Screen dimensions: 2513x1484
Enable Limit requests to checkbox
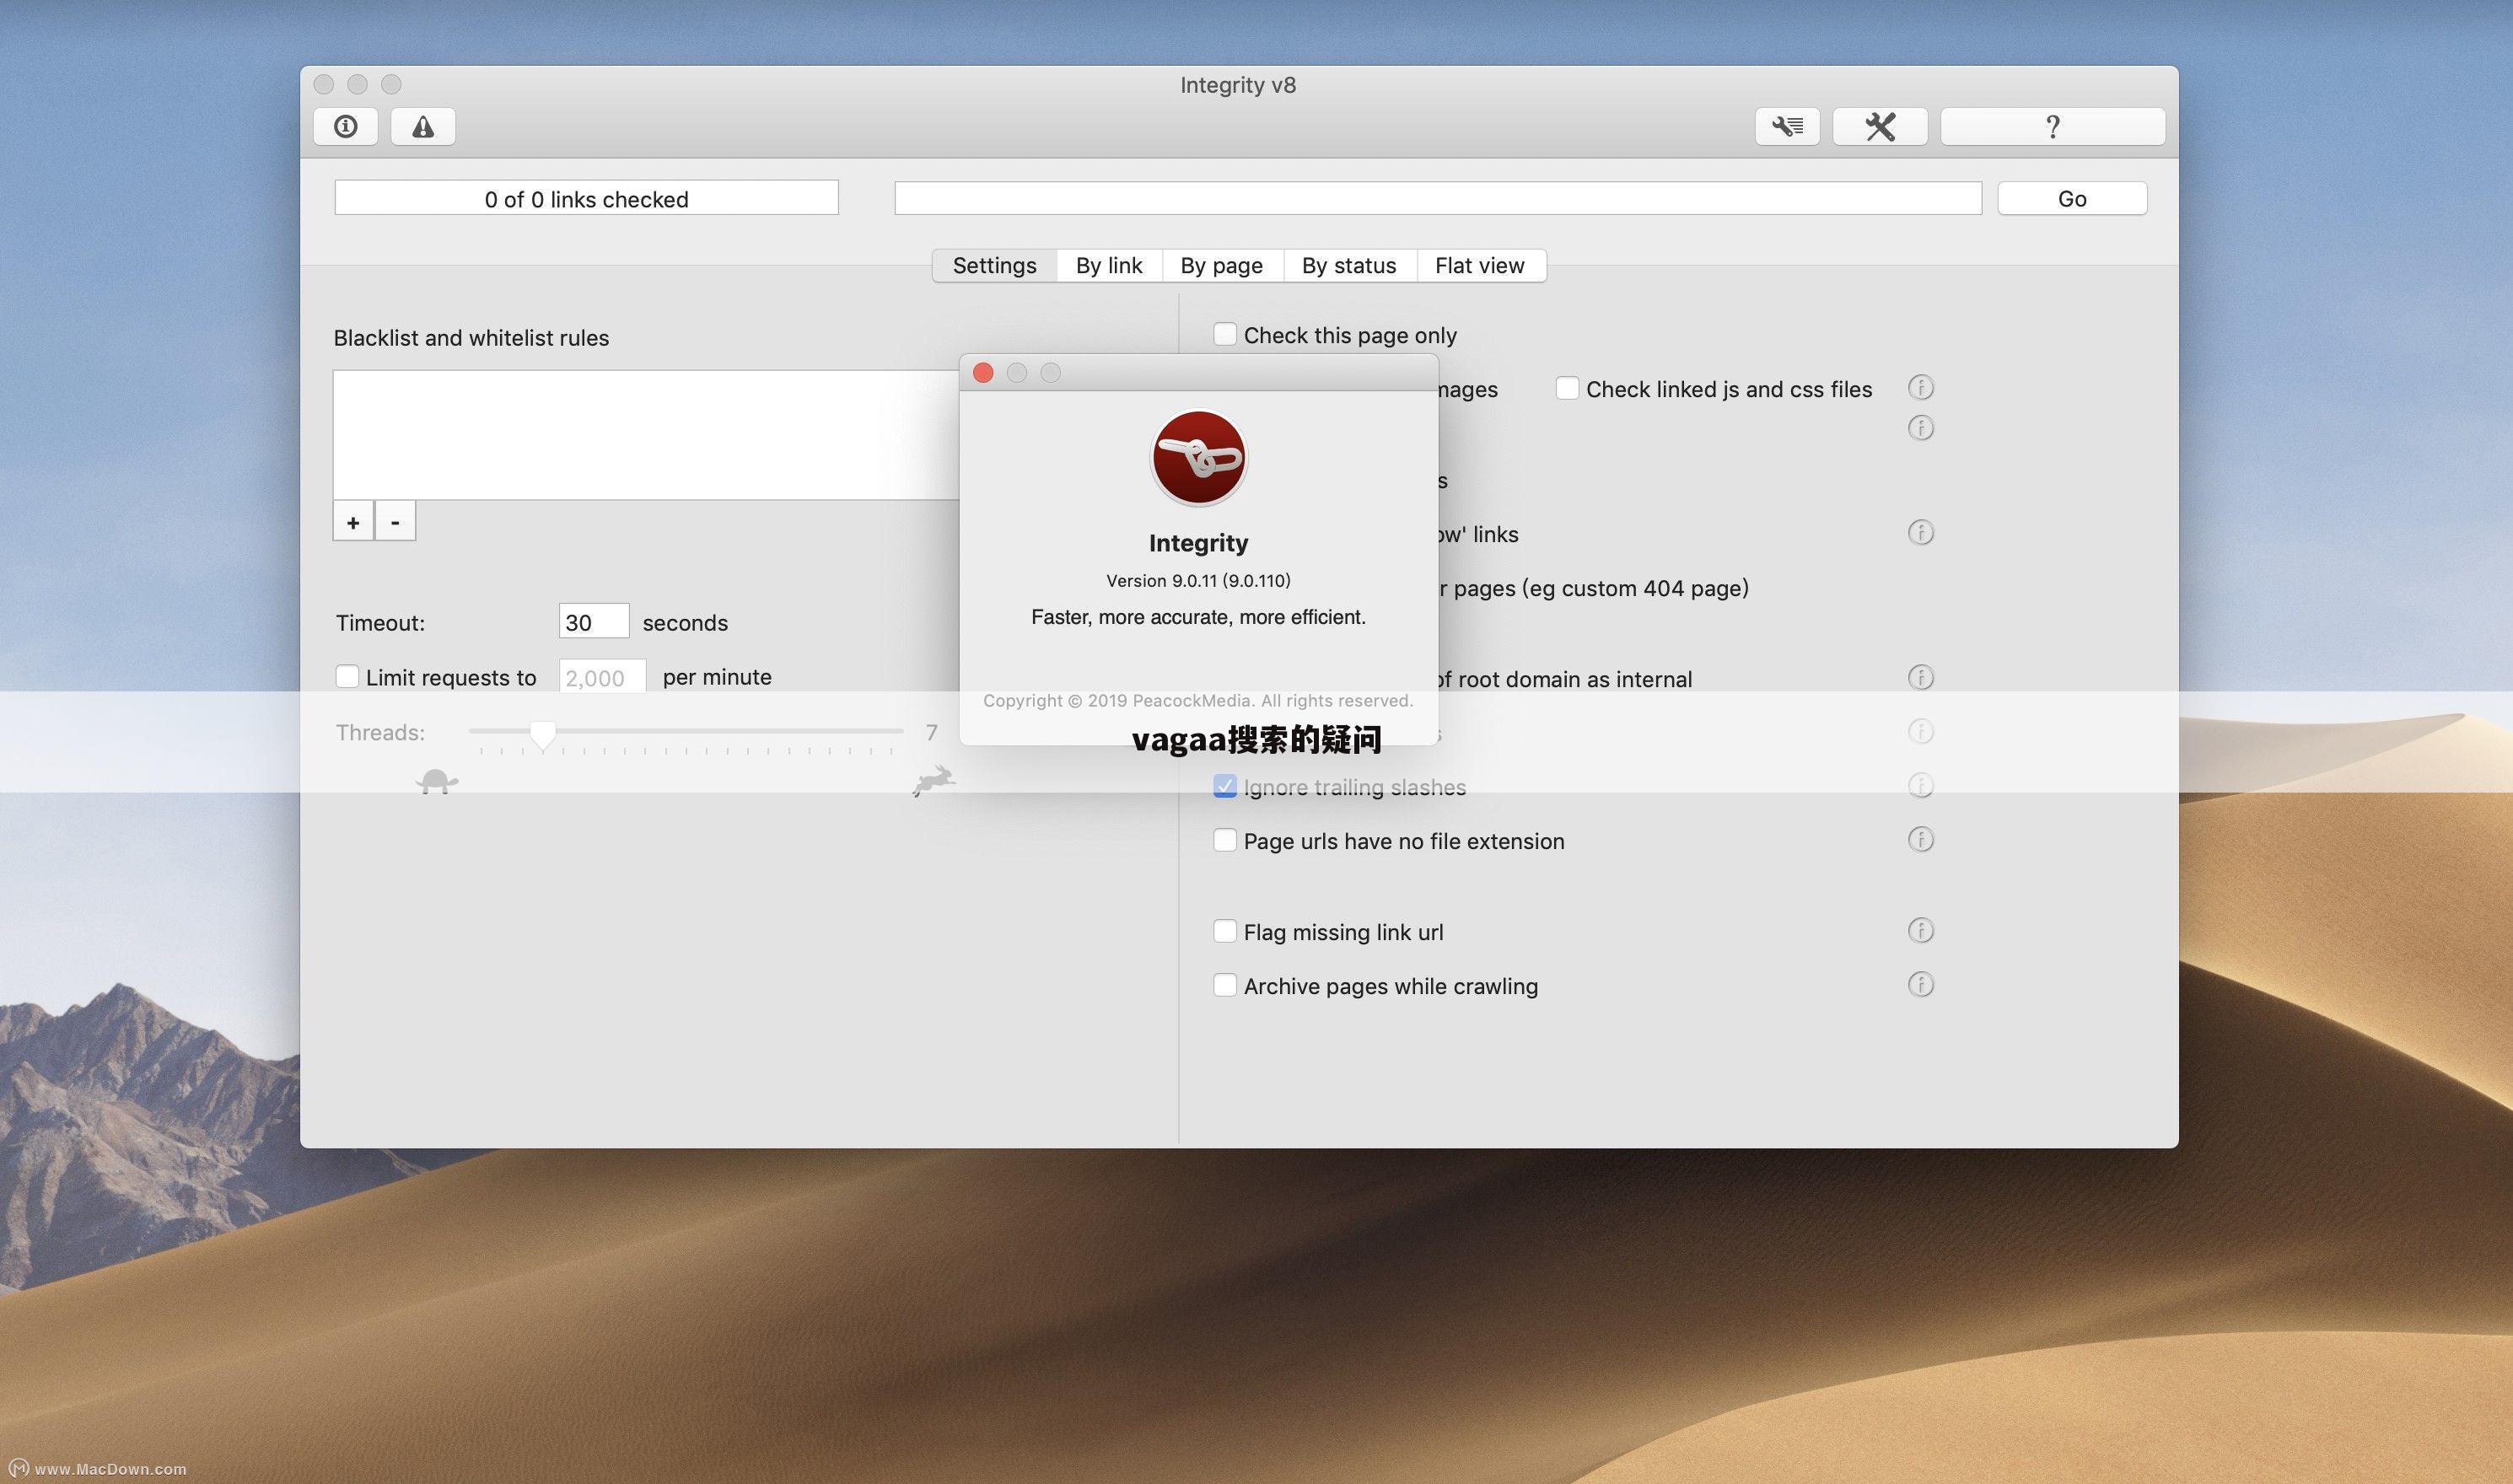pyautogui.click(x=347, y=677)
